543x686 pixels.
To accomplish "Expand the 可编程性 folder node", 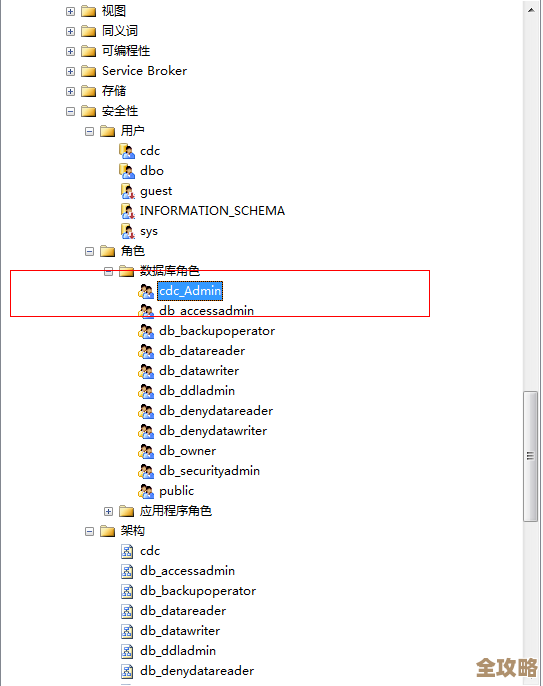I will click(x=70, y=52).
